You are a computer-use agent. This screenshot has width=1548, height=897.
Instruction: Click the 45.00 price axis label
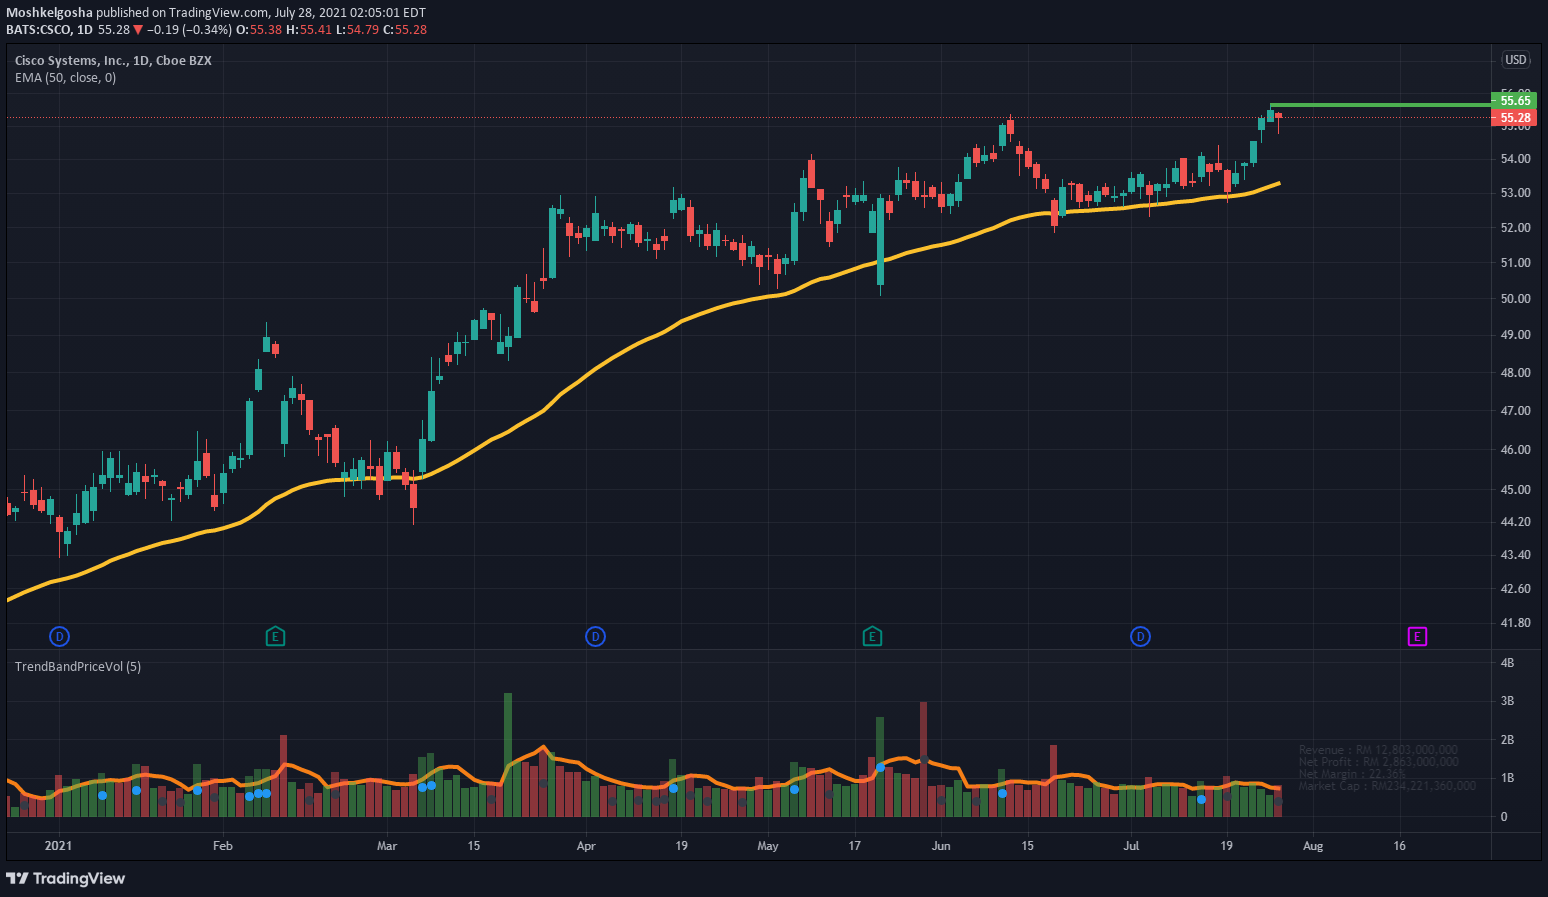click(x=1516, y=490)
